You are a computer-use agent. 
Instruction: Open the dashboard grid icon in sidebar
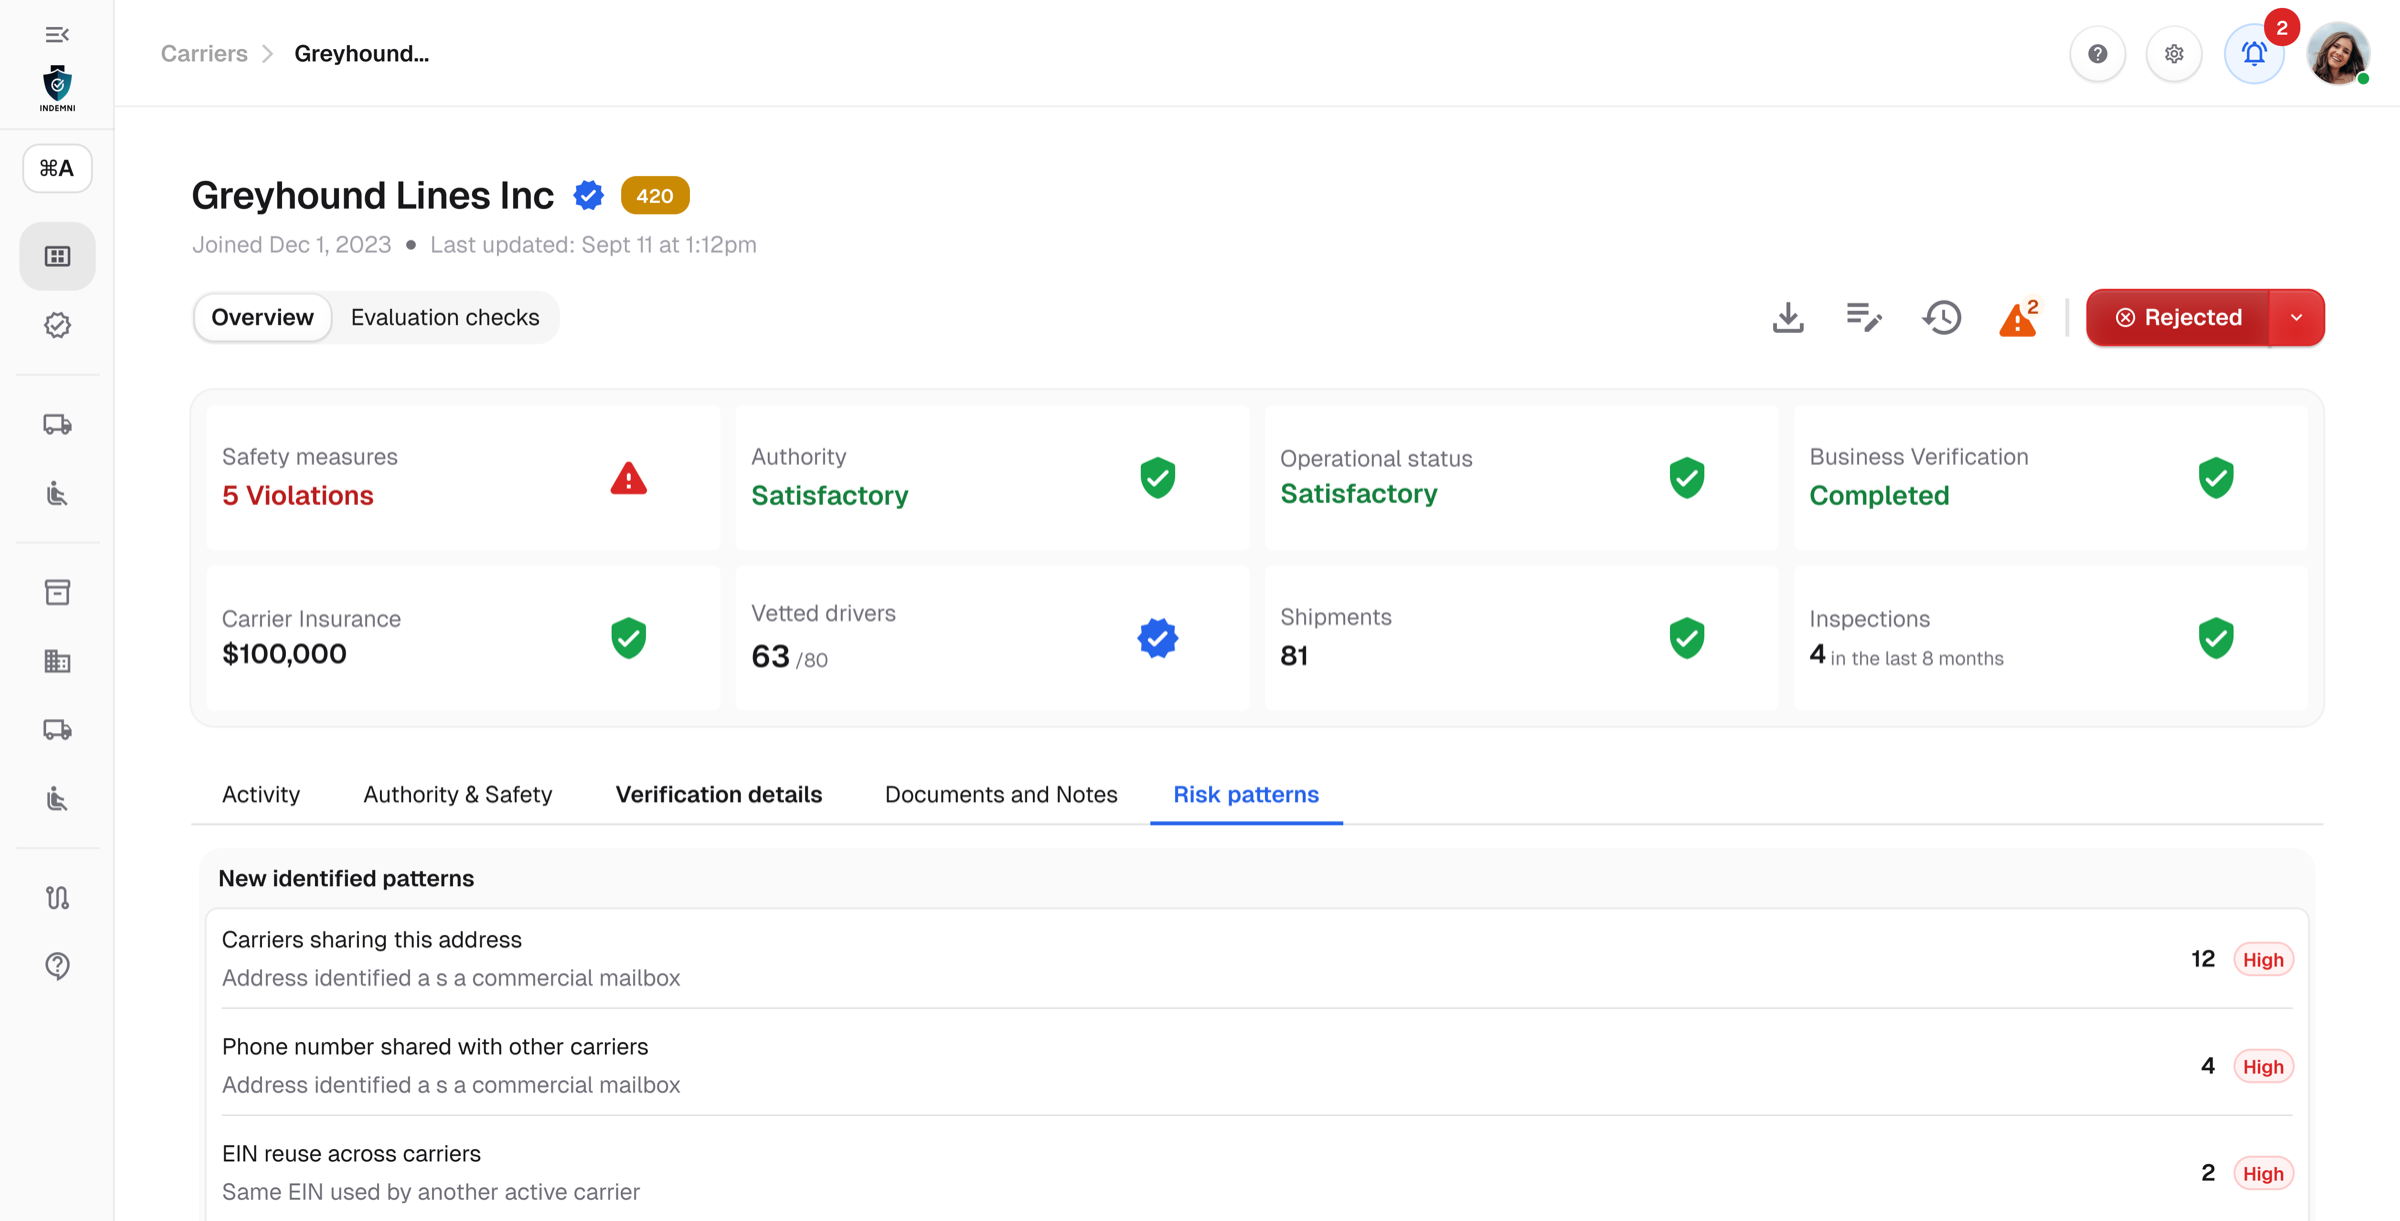pyautogui.click(x=57, y=257)
